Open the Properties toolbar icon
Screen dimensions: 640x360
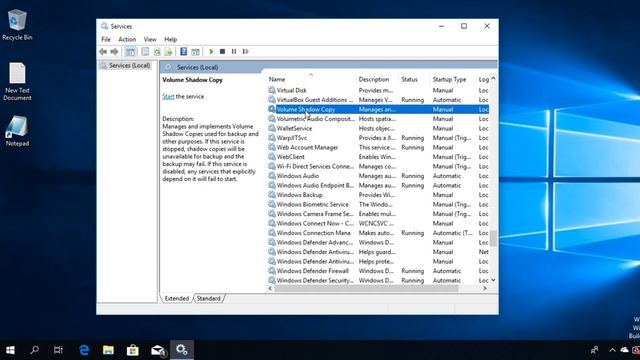(x=145, y=51)
